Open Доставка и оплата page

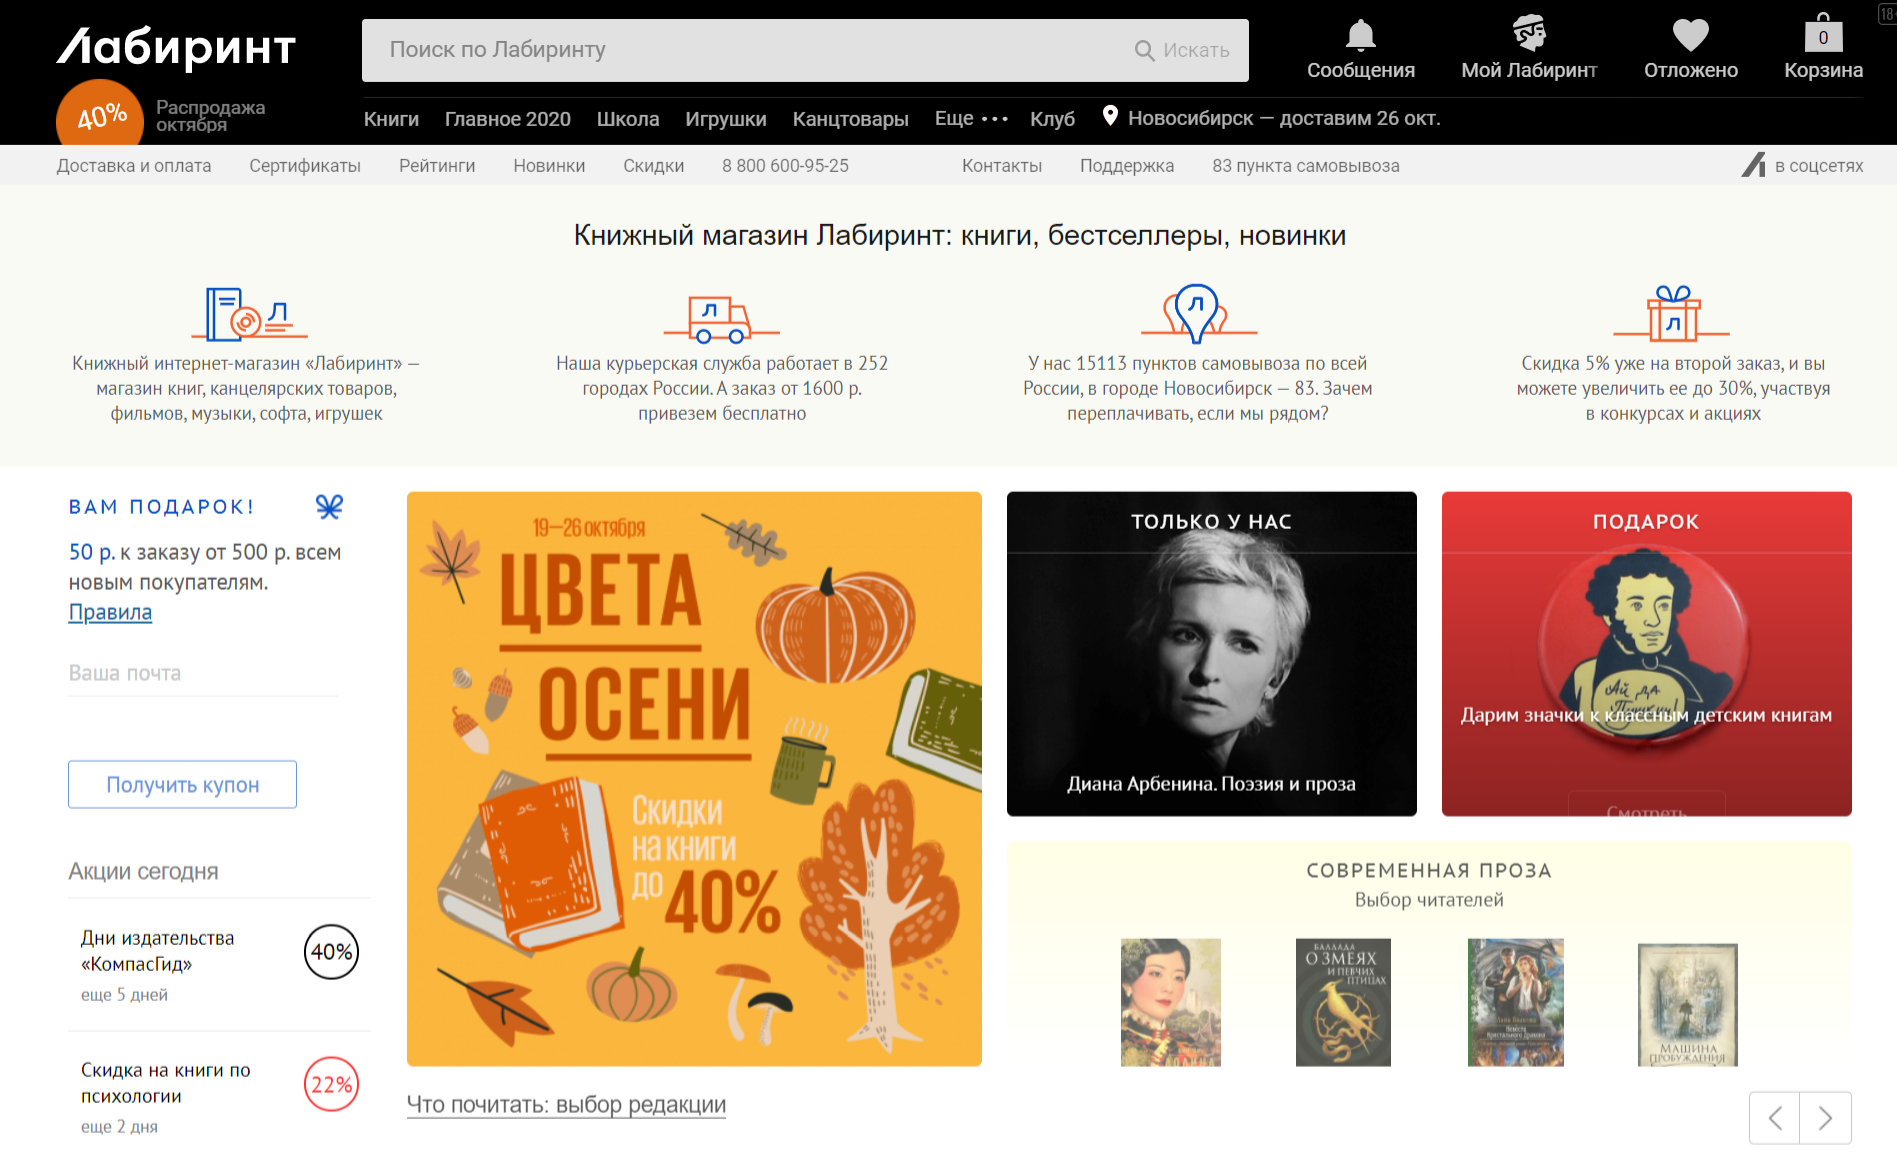tap(134, 166)
